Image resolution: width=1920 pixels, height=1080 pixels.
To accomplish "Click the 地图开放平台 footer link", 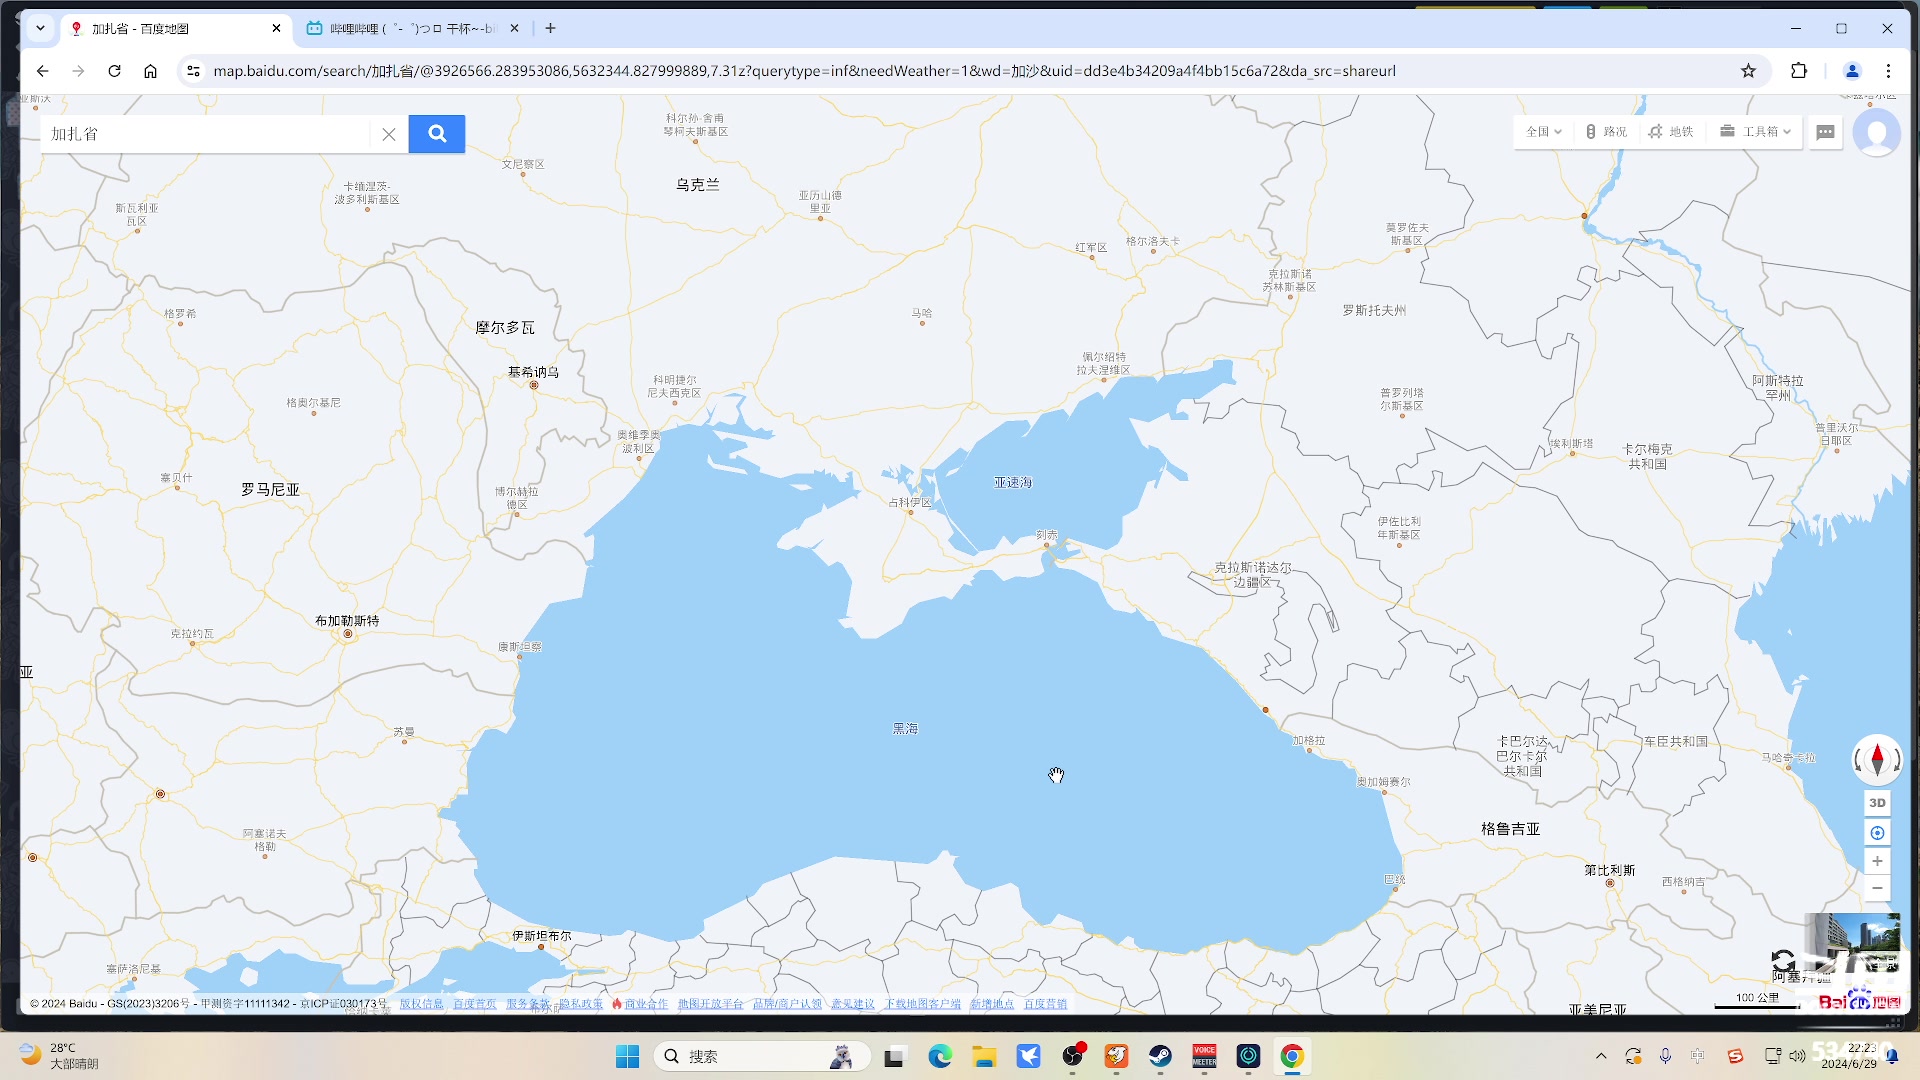I will (x=710, y=1004).
